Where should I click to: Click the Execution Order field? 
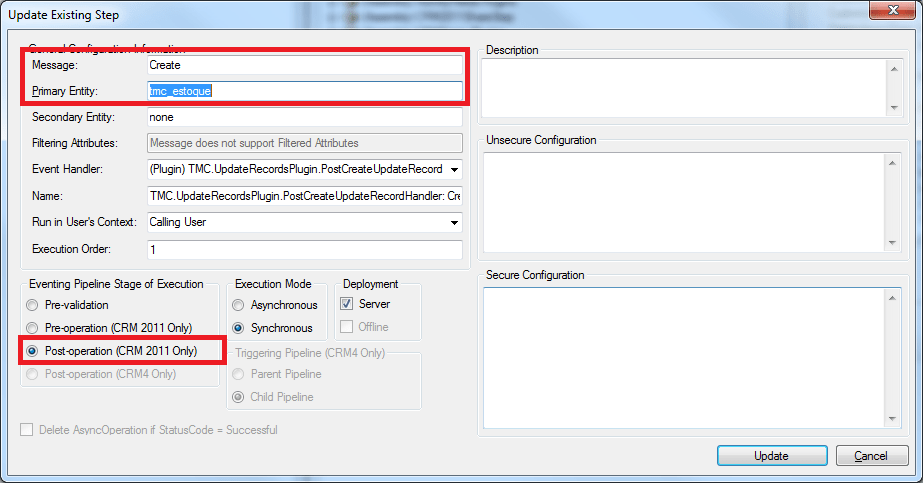click(x=304, y=249)
